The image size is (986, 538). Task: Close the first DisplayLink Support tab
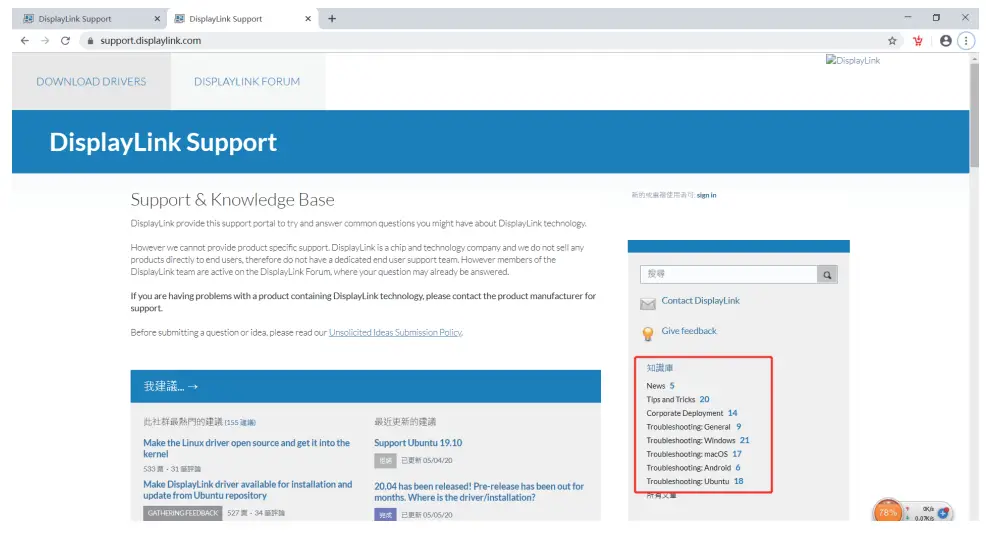click(x=157, y=19)
